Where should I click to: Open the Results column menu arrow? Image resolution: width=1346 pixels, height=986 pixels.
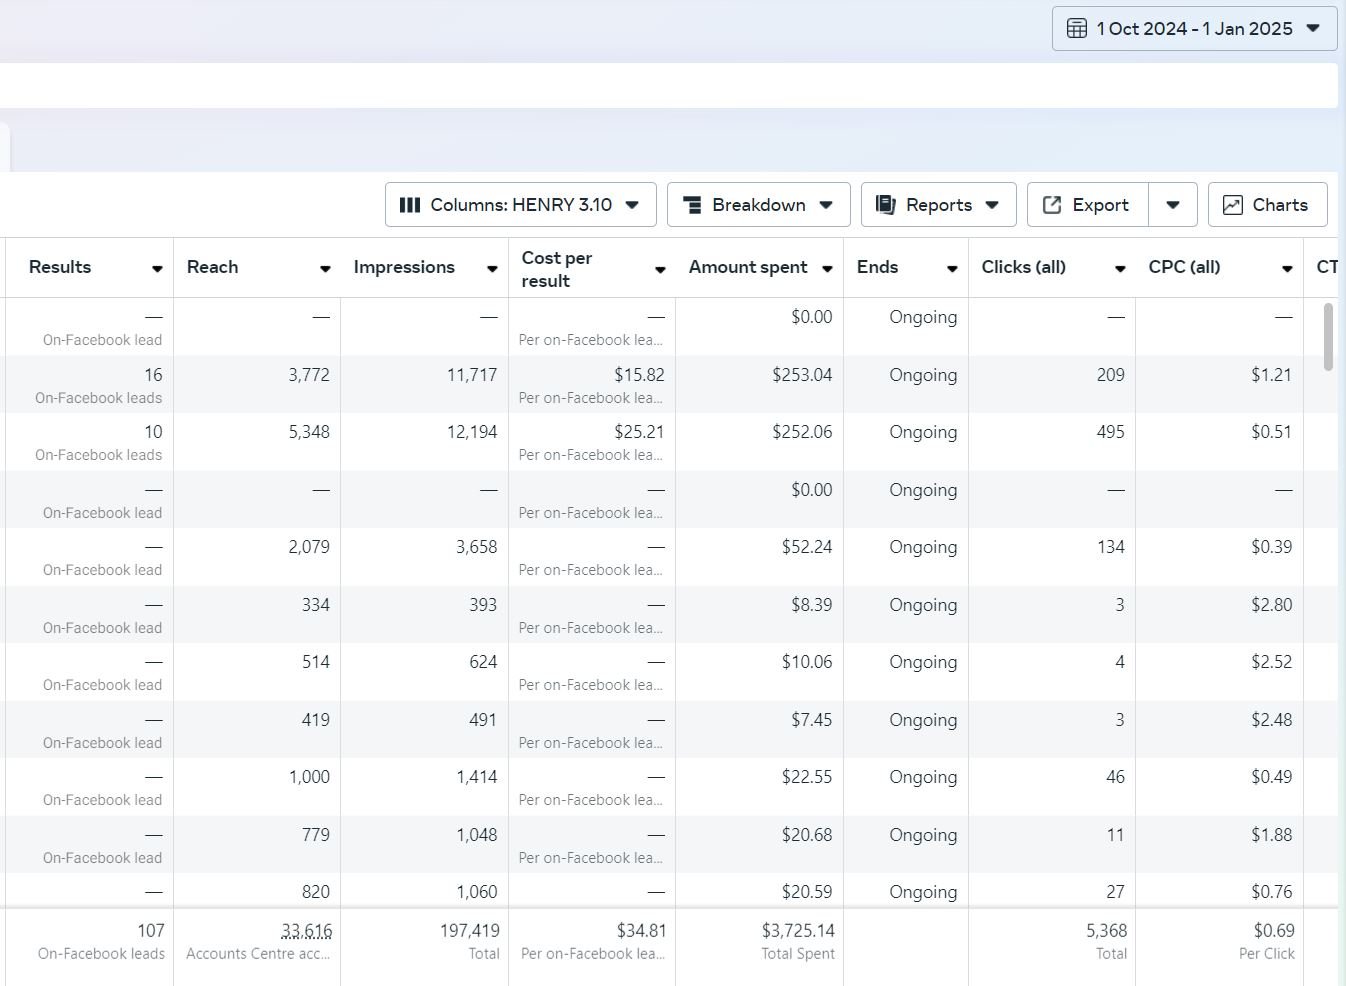[x=157, y=269]
